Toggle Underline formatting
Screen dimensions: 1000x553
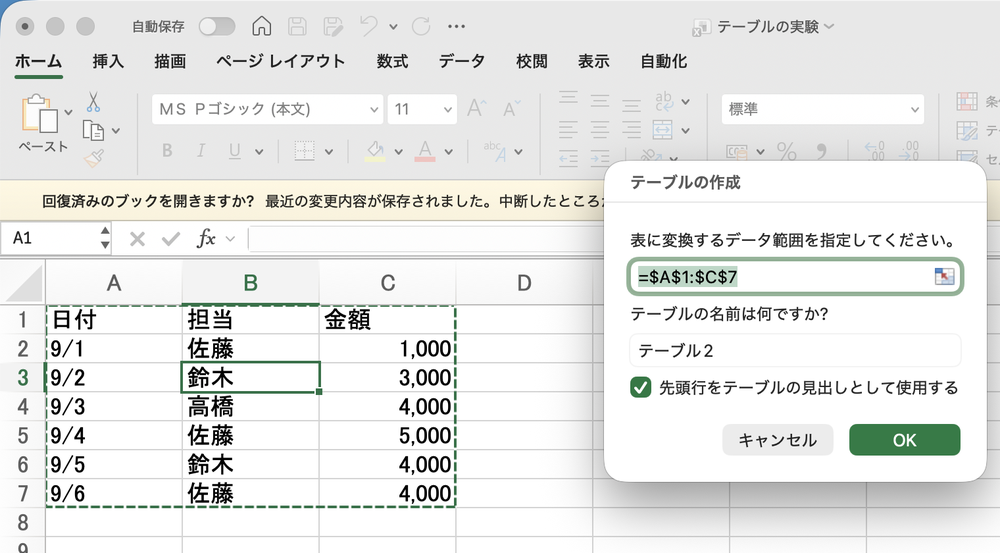pyautogui.click(x=234, y=151)
